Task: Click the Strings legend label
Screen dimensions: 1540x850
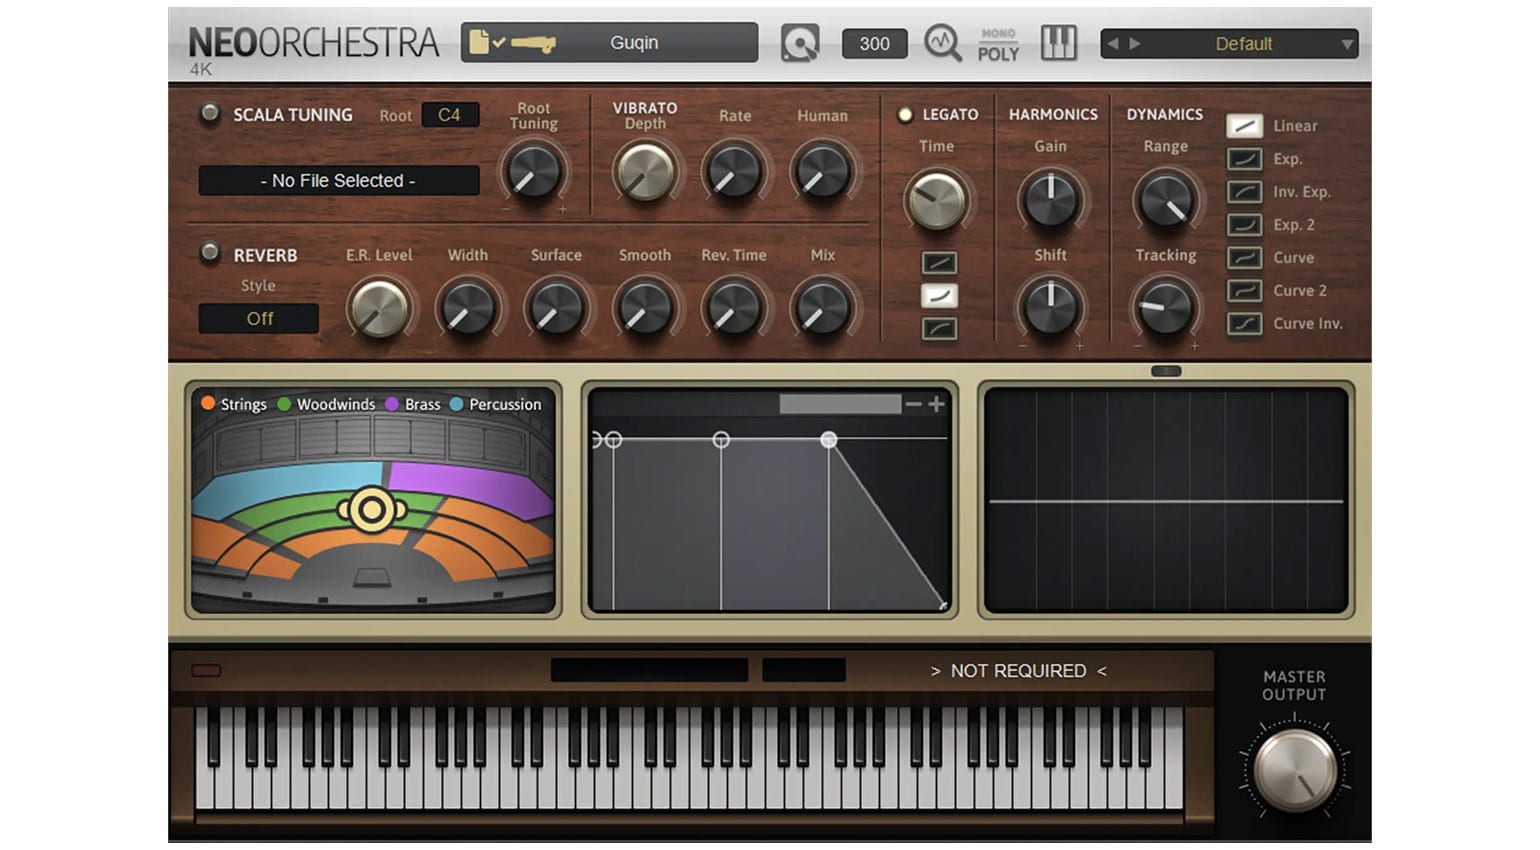Action: tap(243, 404)
